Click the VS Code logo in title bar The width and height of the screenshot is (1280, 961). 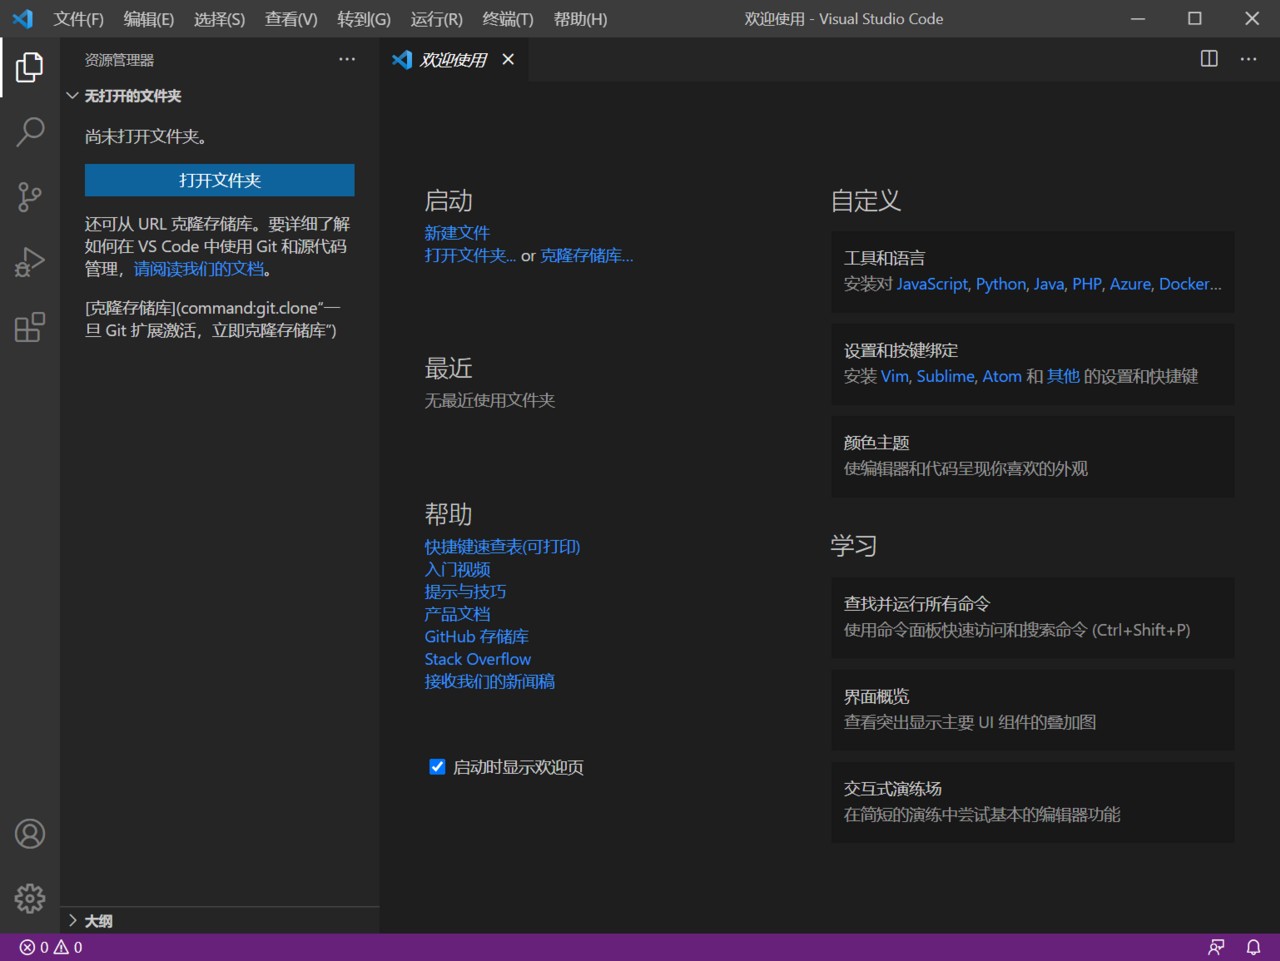pyautogui.click(x=22, y=19)
